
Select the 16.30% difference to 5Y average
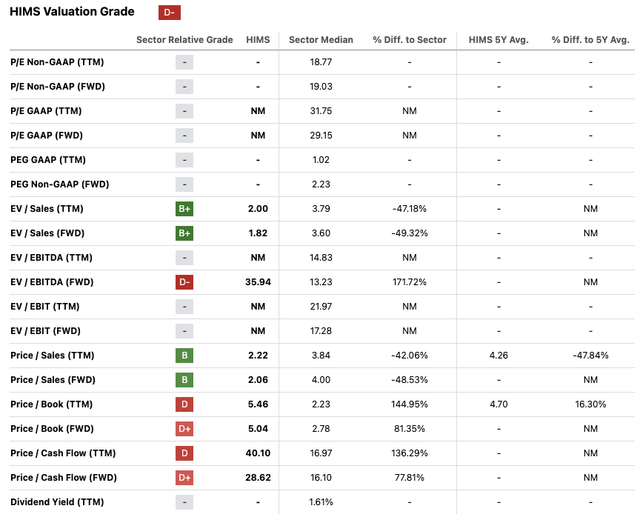[590, 404]
